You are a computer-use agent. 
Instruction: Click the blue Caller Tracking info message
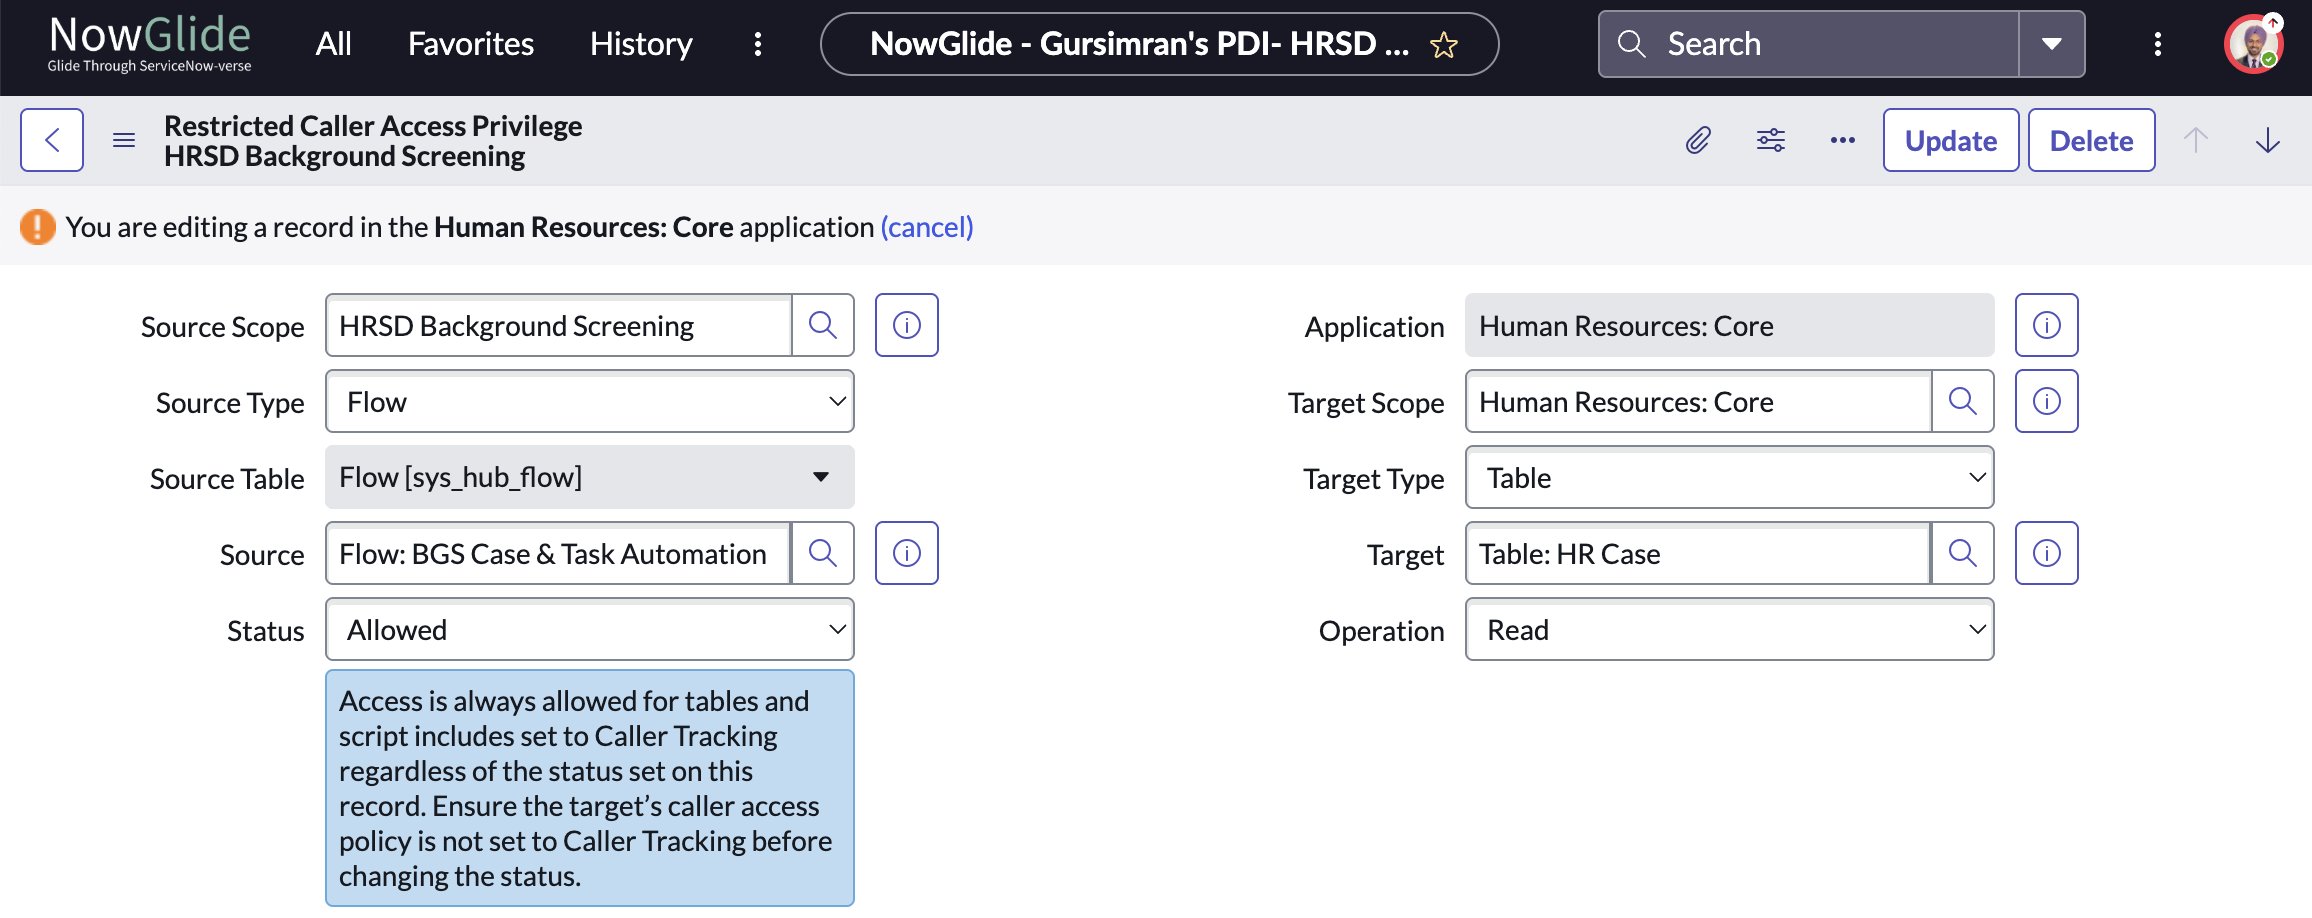(x=590, y=788)
